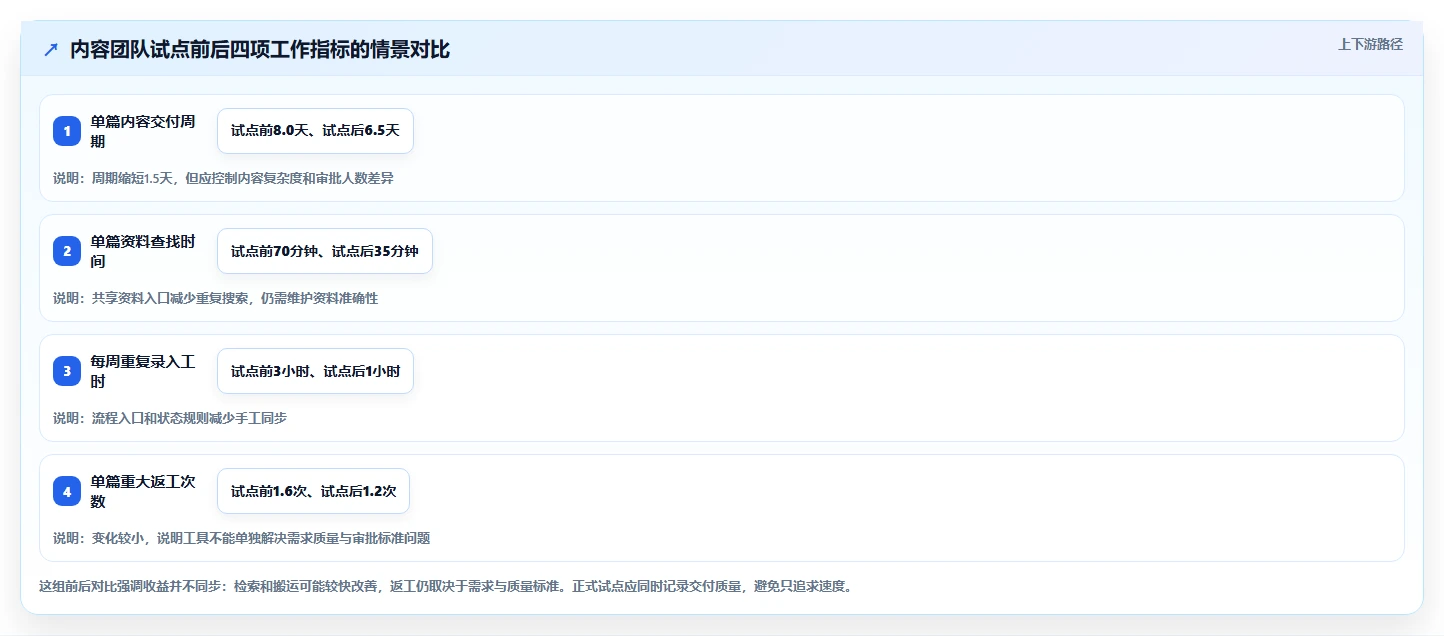Click the number 1 badge for 单篇内容交付周期
This screenshot has width=1444, height=636.
tap(67, 131)
